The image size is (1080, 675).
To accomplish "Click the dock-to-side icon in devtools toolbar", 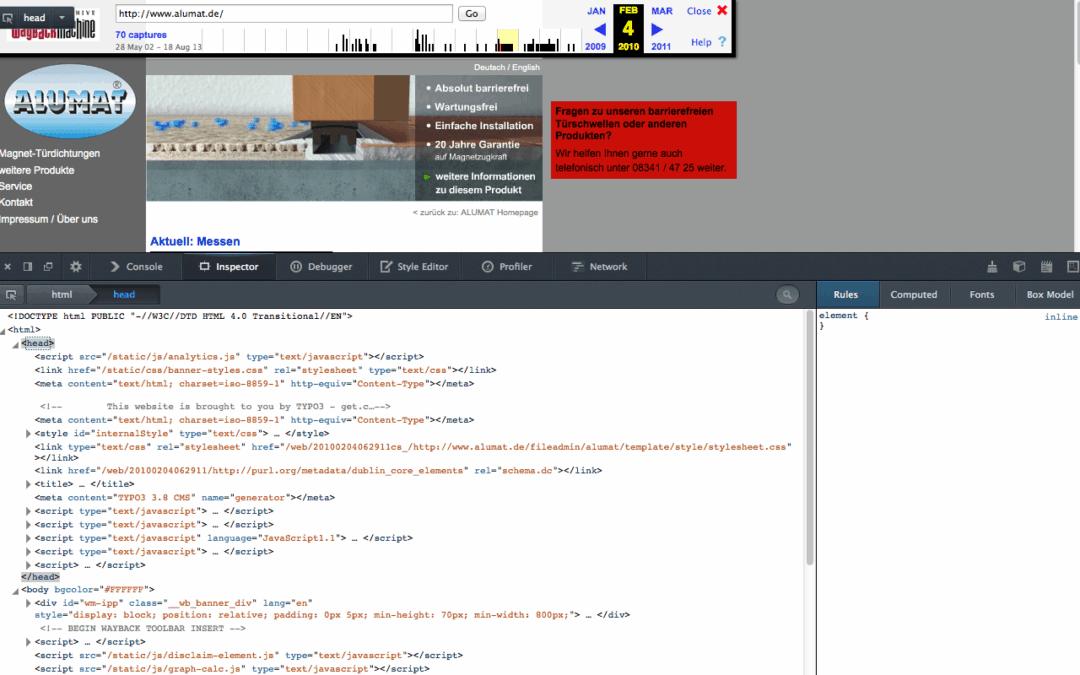I will tap(28, 267).
